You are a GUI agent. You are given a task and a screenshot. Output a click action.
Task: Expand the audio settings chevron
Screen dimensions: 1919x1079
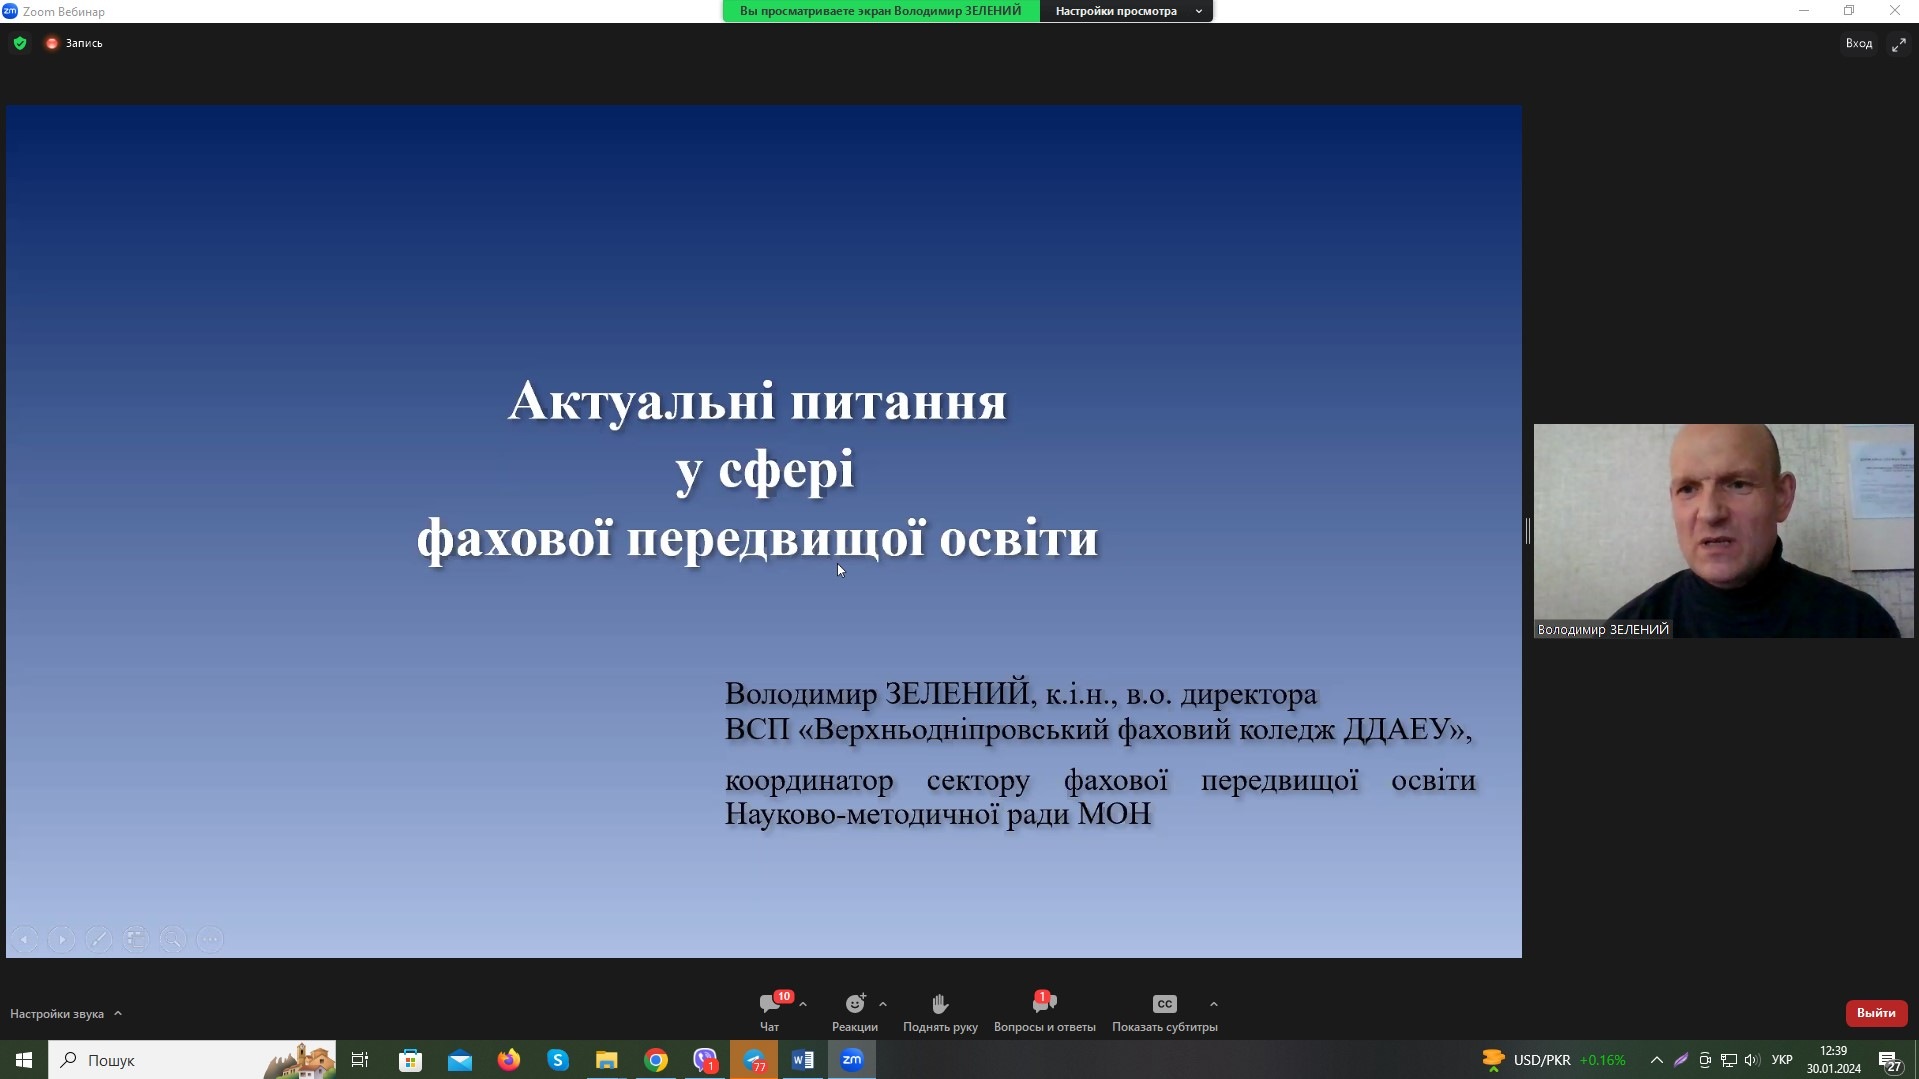(x=118, y=1013)
